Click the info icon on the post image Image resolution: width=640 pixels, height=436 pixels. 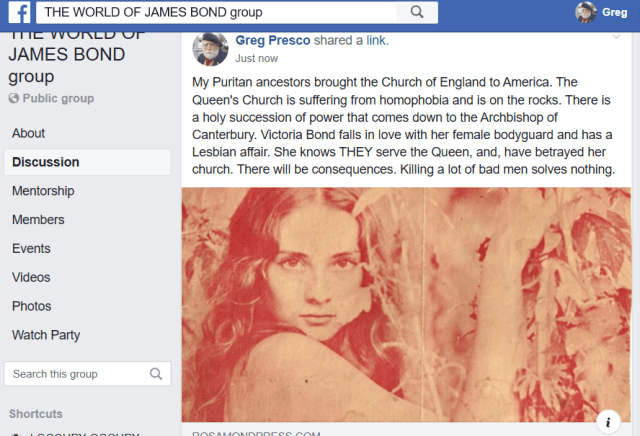point(610,421)
